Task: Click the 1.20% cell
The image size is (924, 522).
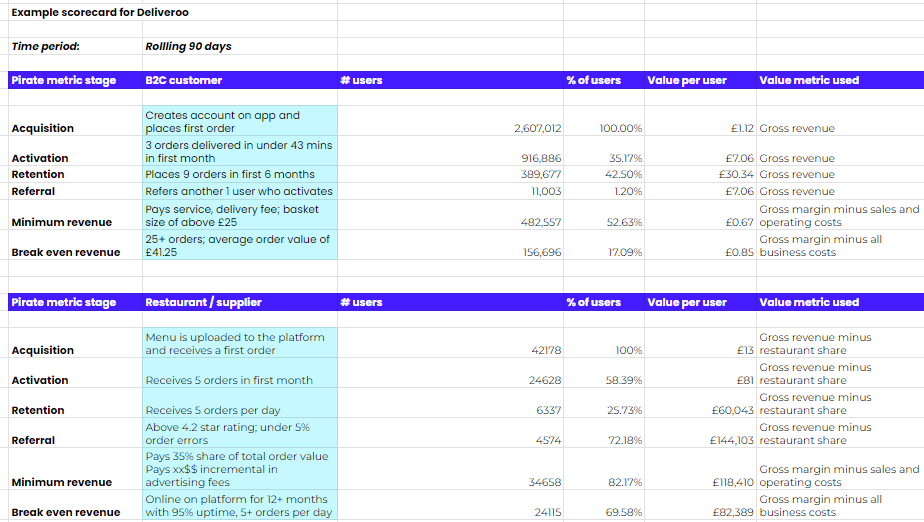Action: 604,191
